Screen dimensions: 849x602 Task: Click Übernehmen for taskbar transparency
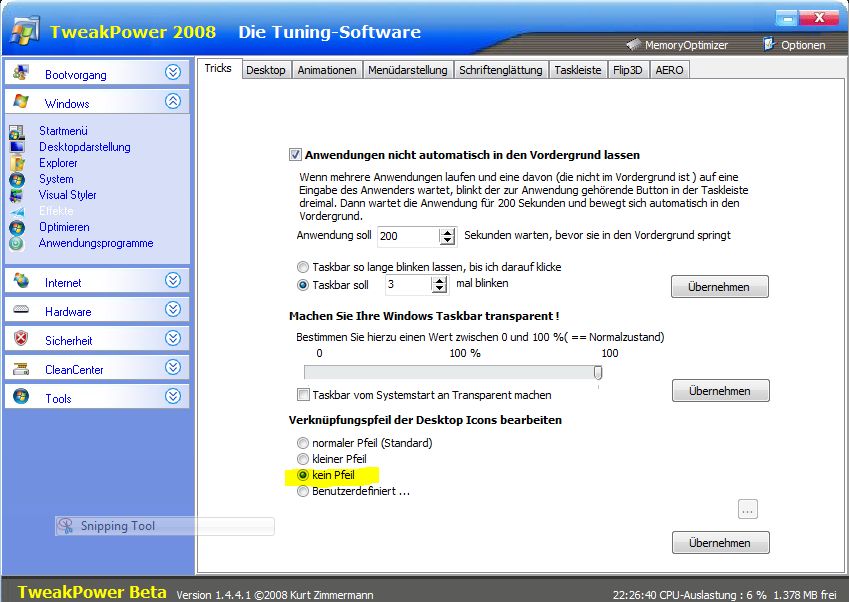click(x=720, y=391)
